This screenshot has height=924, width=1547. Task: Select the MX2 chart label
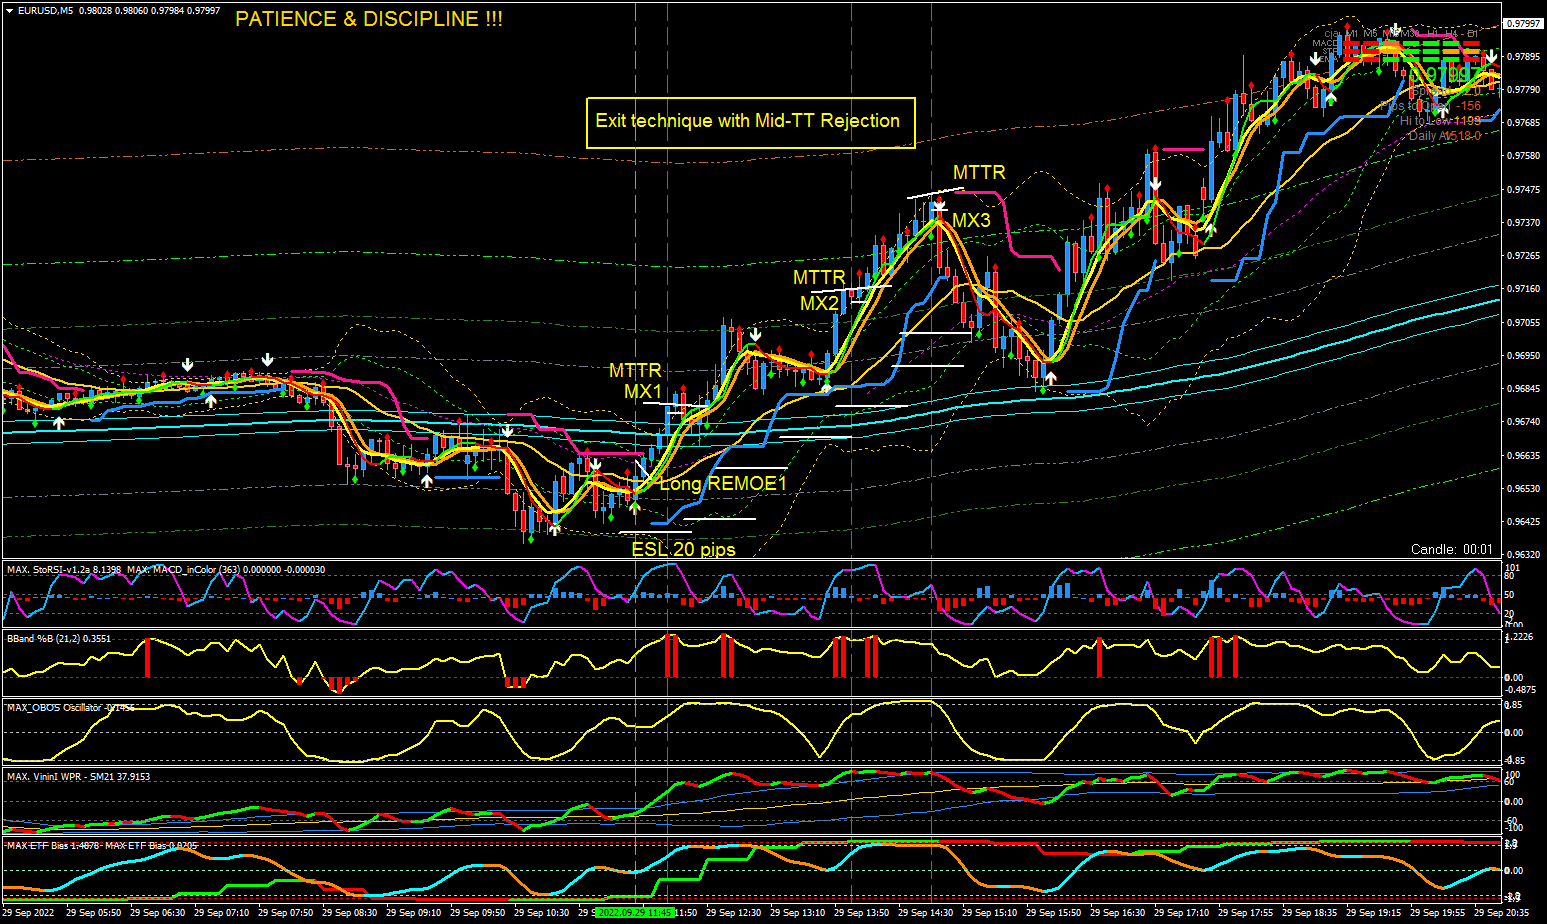(819, 303)
